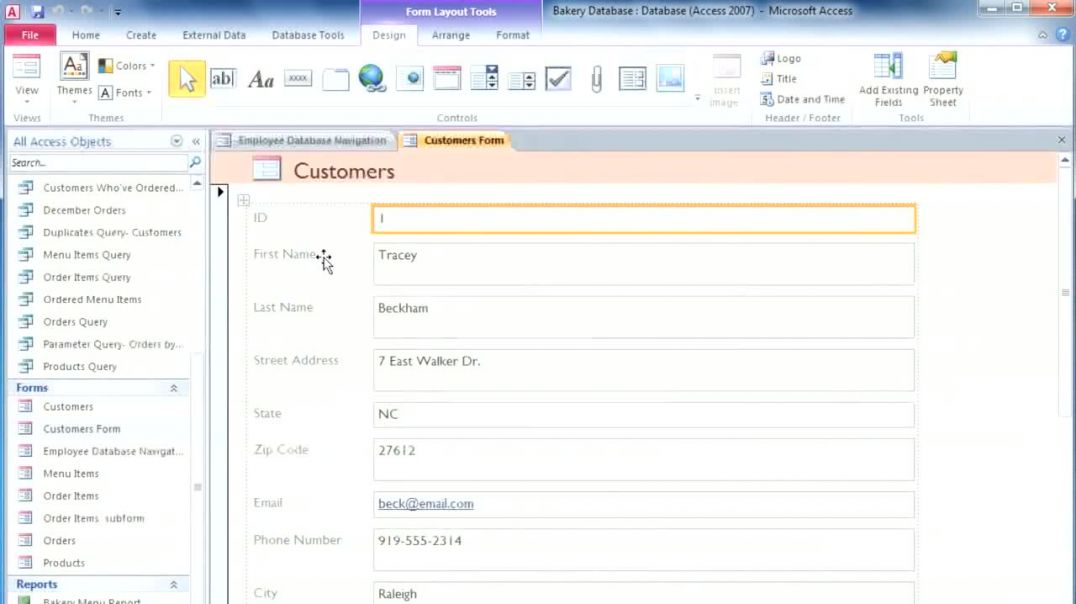Click the Phone Number field 919-555-2314

click(644, 550)
